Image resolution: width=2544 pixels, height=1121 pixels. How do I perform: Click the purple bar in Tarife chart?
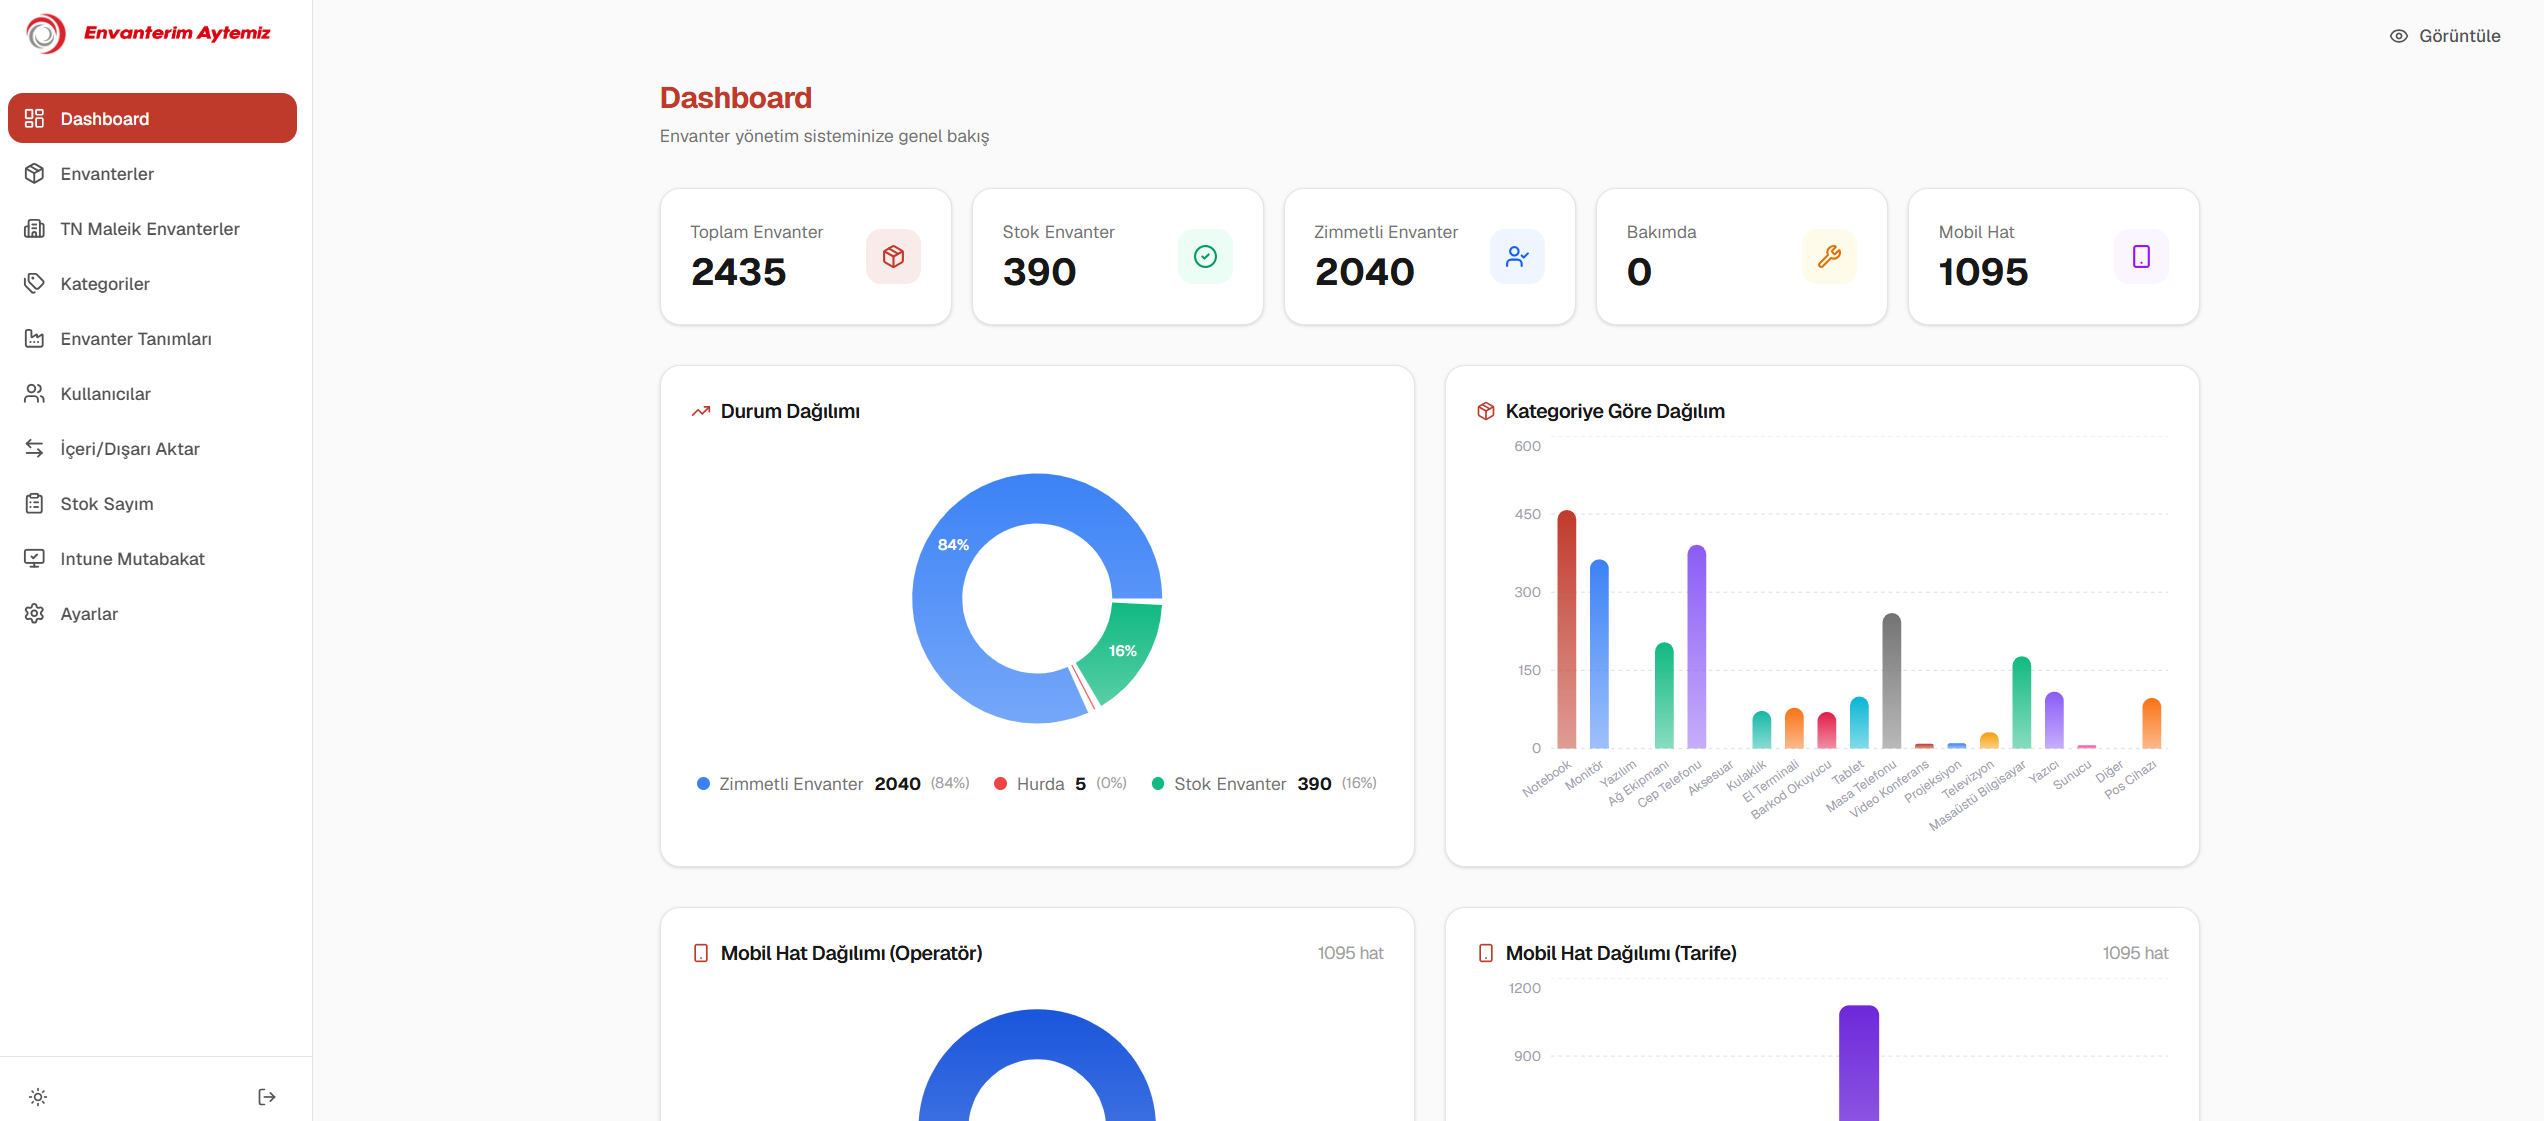point(1859,1063)
